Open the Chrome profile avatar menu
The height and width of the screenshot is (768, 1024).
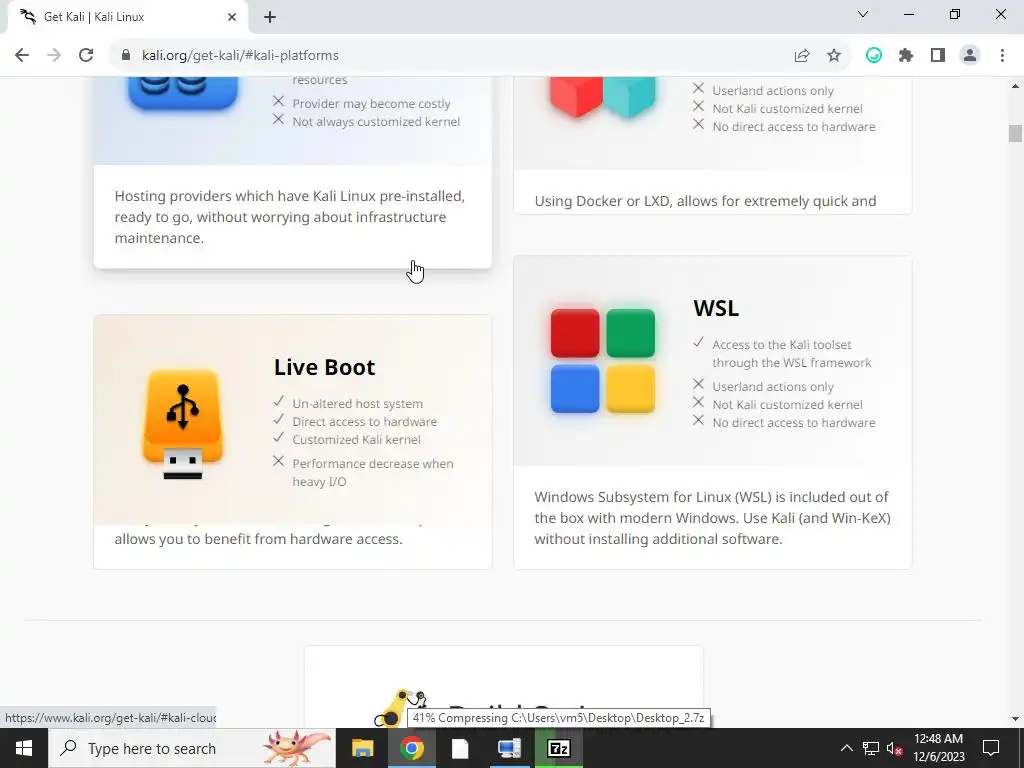point(970,56)
